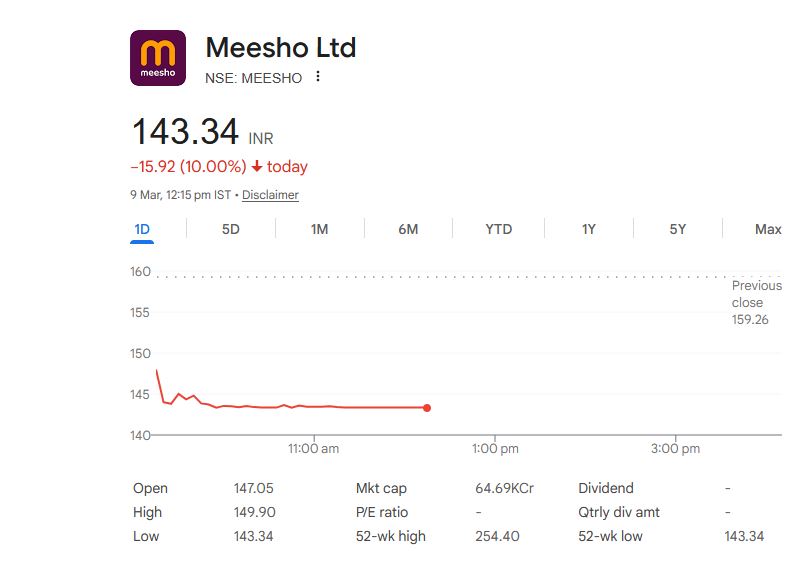The height and width of the screenshot is (586, 799).
Task: Click the 143.34 current price
Action: pyautogui.click(x=186, y=132)
